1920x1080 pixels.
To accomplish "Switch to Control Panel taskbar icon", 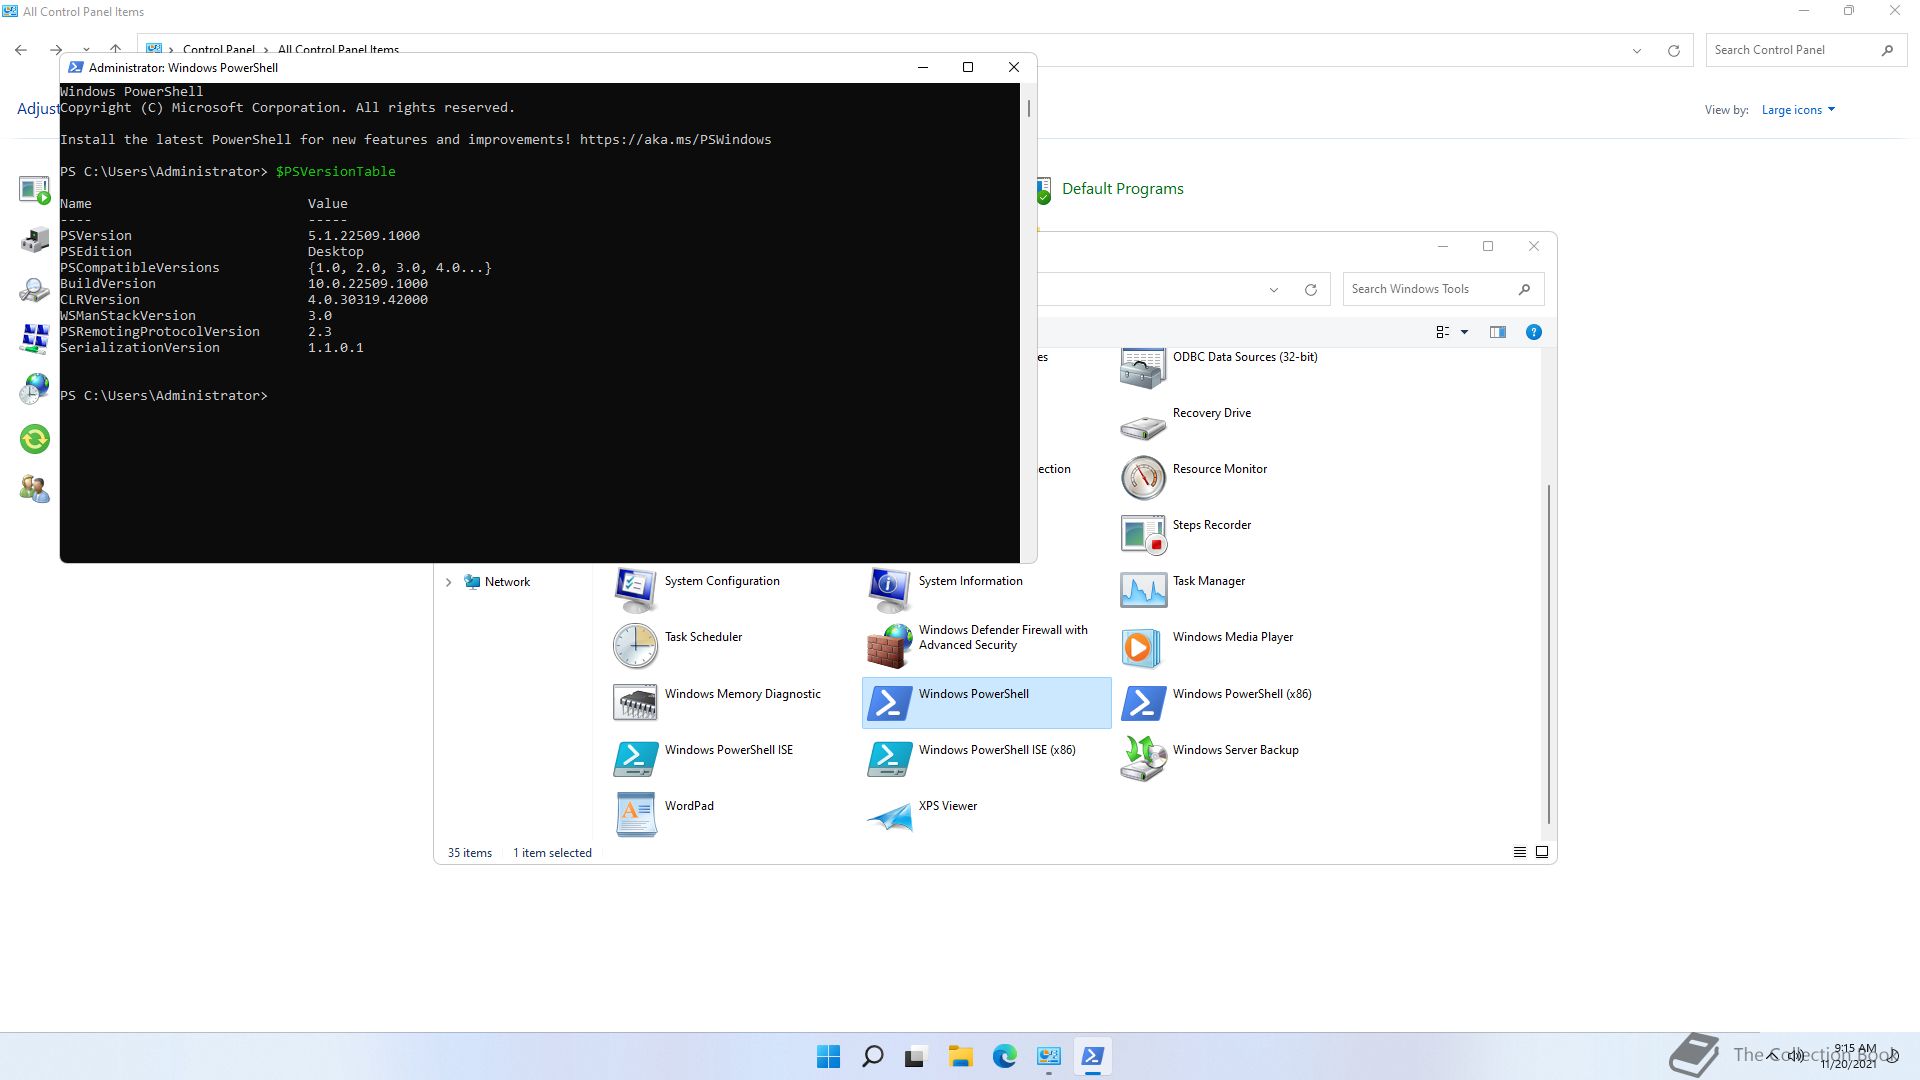I will (x=1048, y=1057).
